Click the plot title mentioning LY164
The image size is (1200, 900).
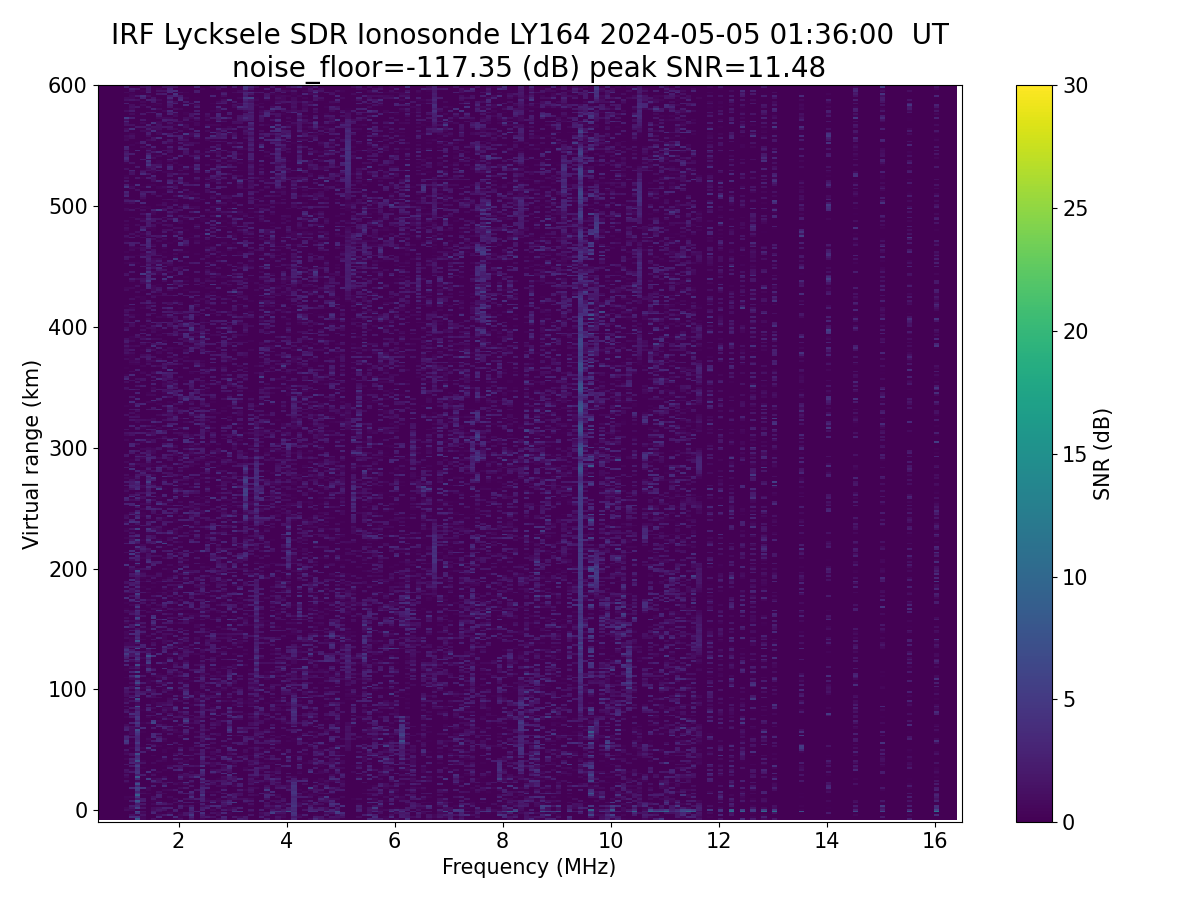[x=529, y=35]
